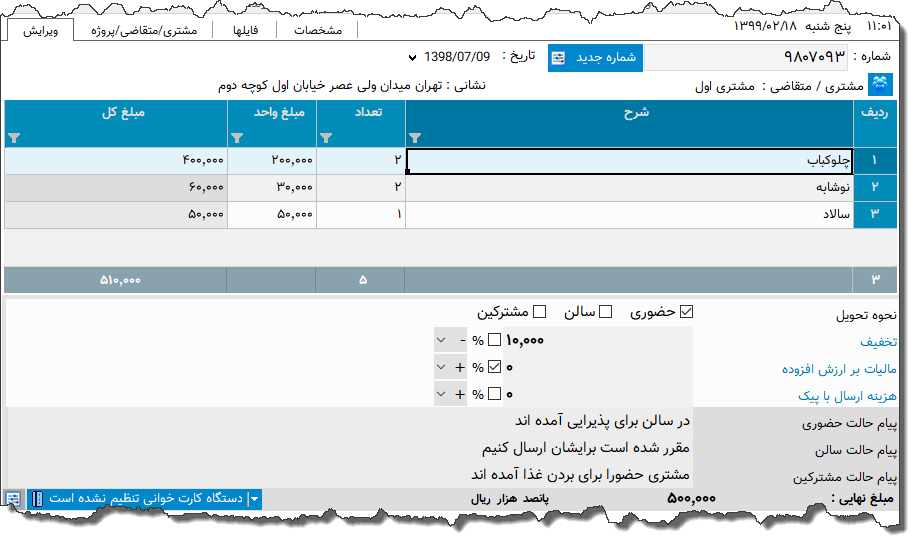Click the شماره جدید button
Viewport: 908px width, 536px height.
point(595,58)
